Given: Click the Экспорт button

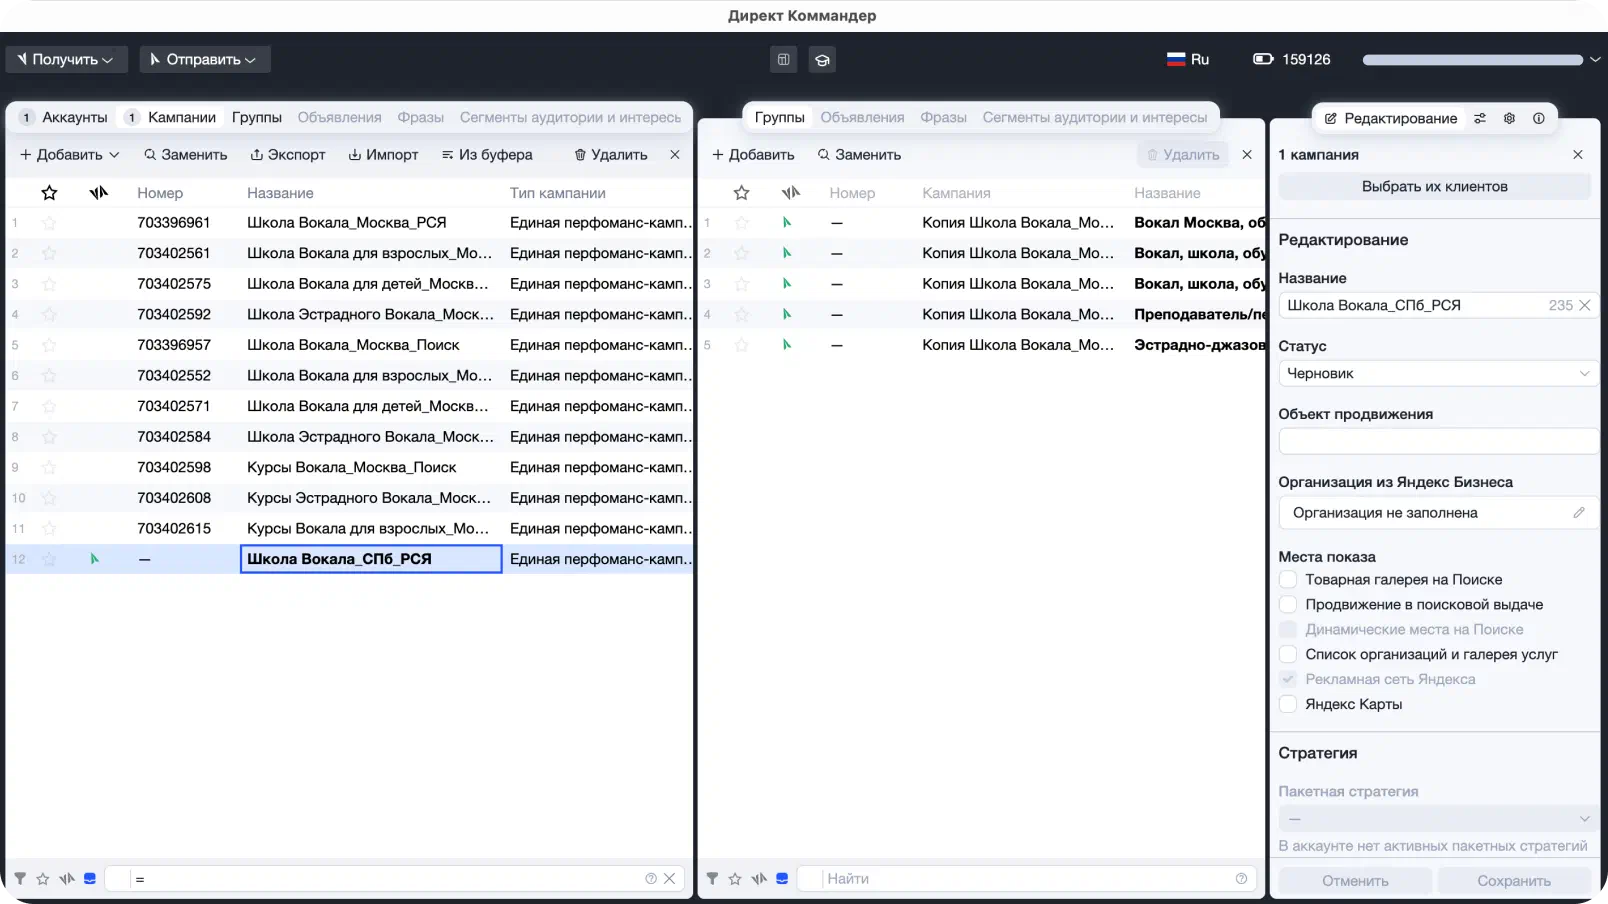Looking at the screenshot, I should 288,155.
